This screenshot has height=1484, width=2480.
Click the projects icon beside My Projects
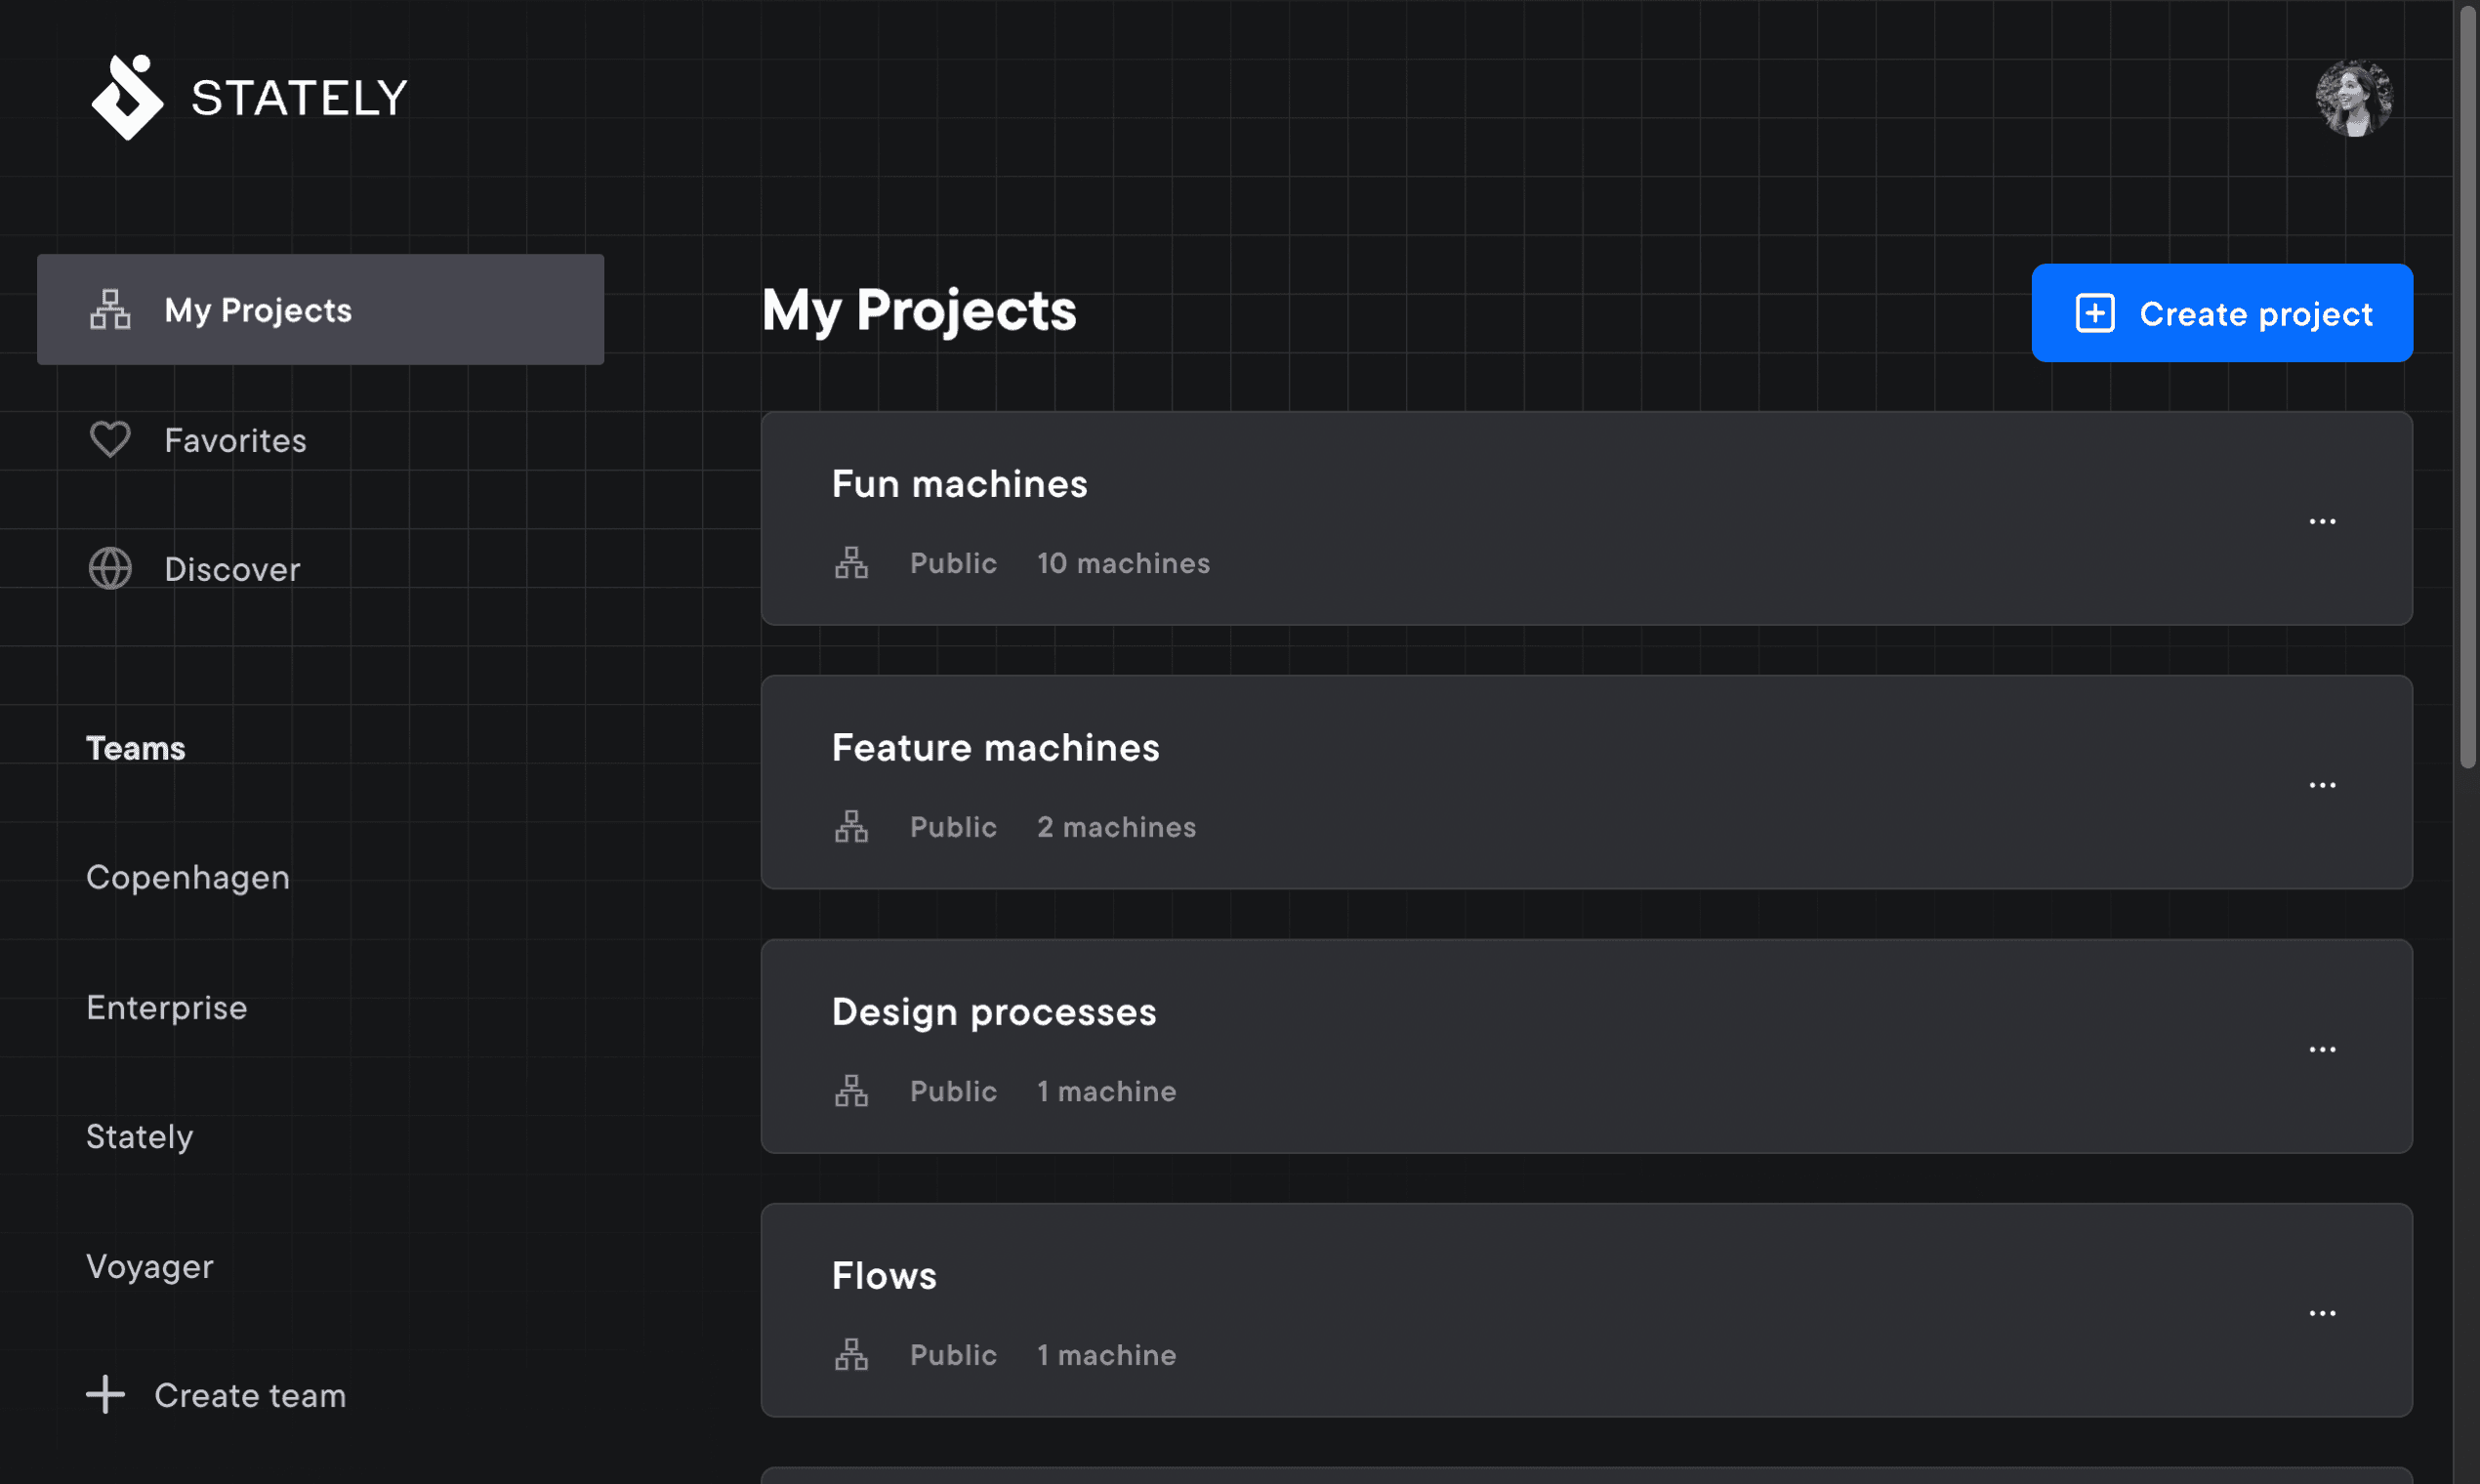(x=109, y=310)
